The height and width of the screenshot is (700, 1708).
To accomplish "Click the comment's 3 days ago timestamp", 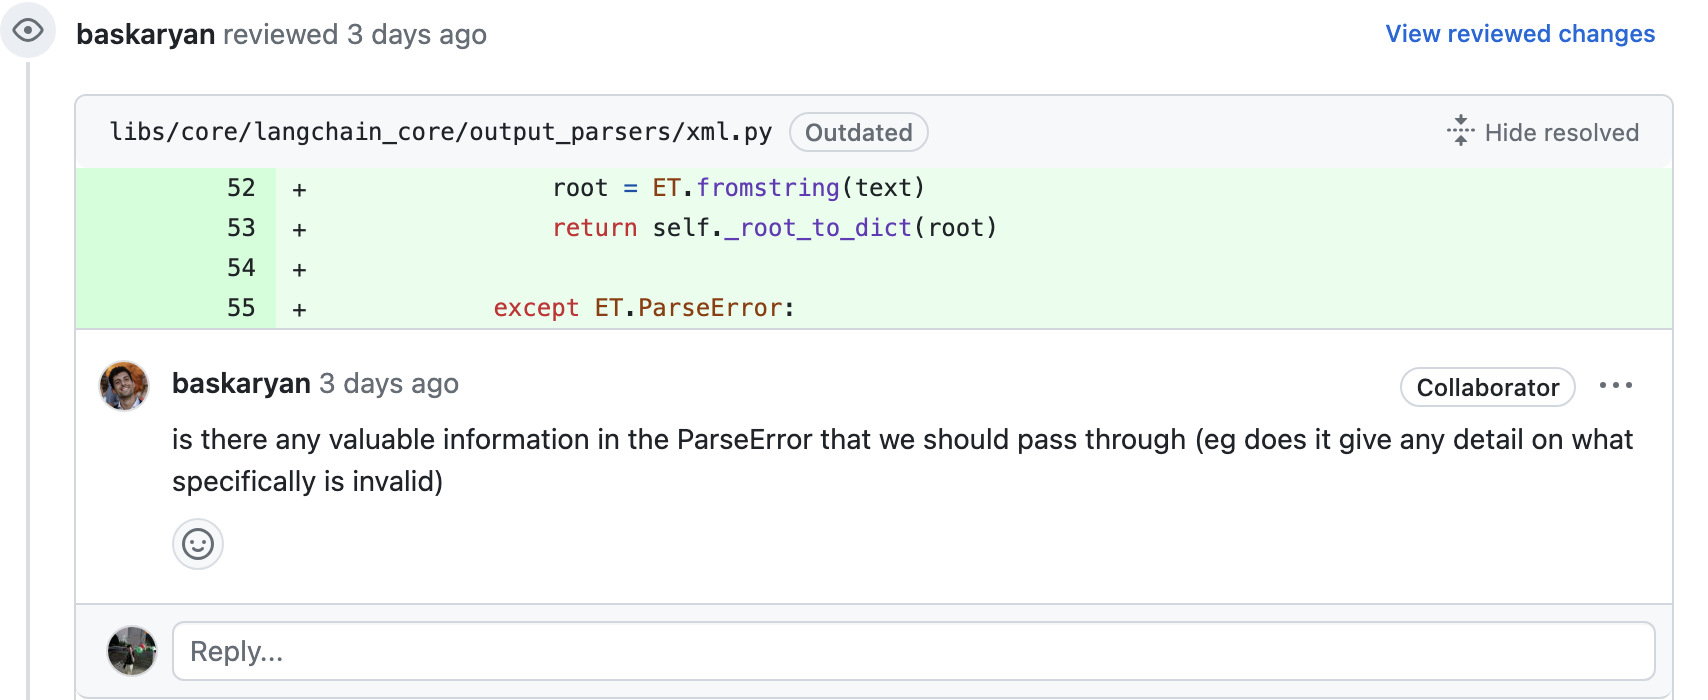I will point(389,383).
